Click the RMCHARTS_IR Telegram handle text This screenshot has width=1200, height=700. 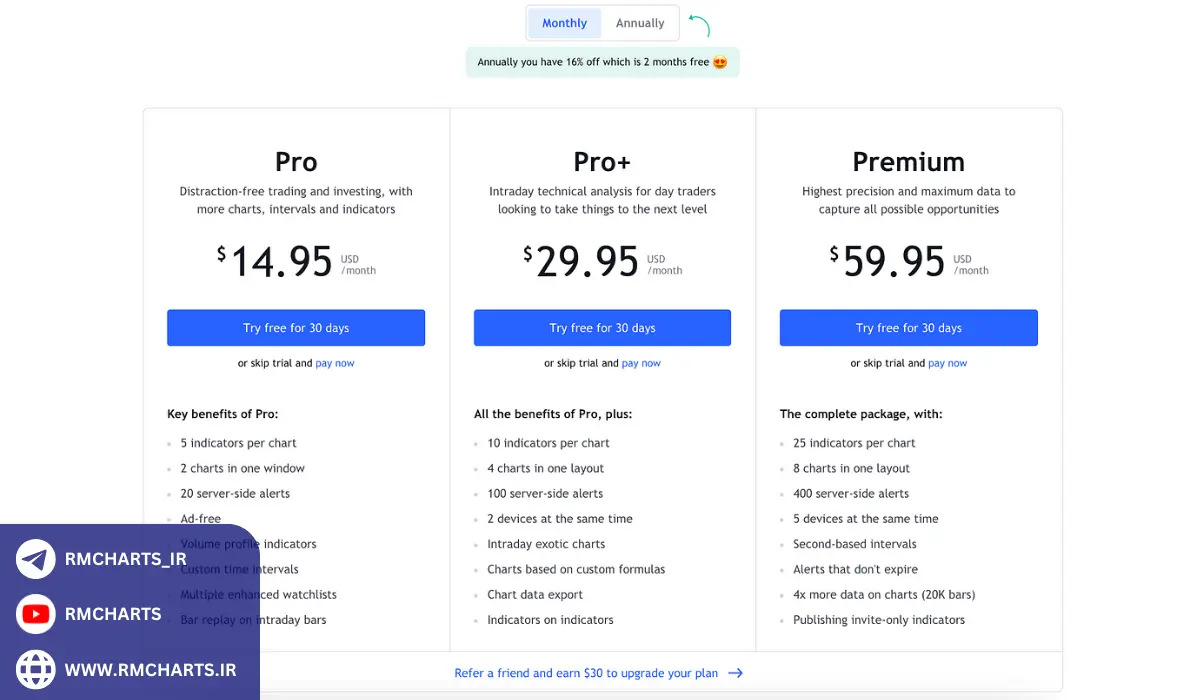[x=126, y=560]
